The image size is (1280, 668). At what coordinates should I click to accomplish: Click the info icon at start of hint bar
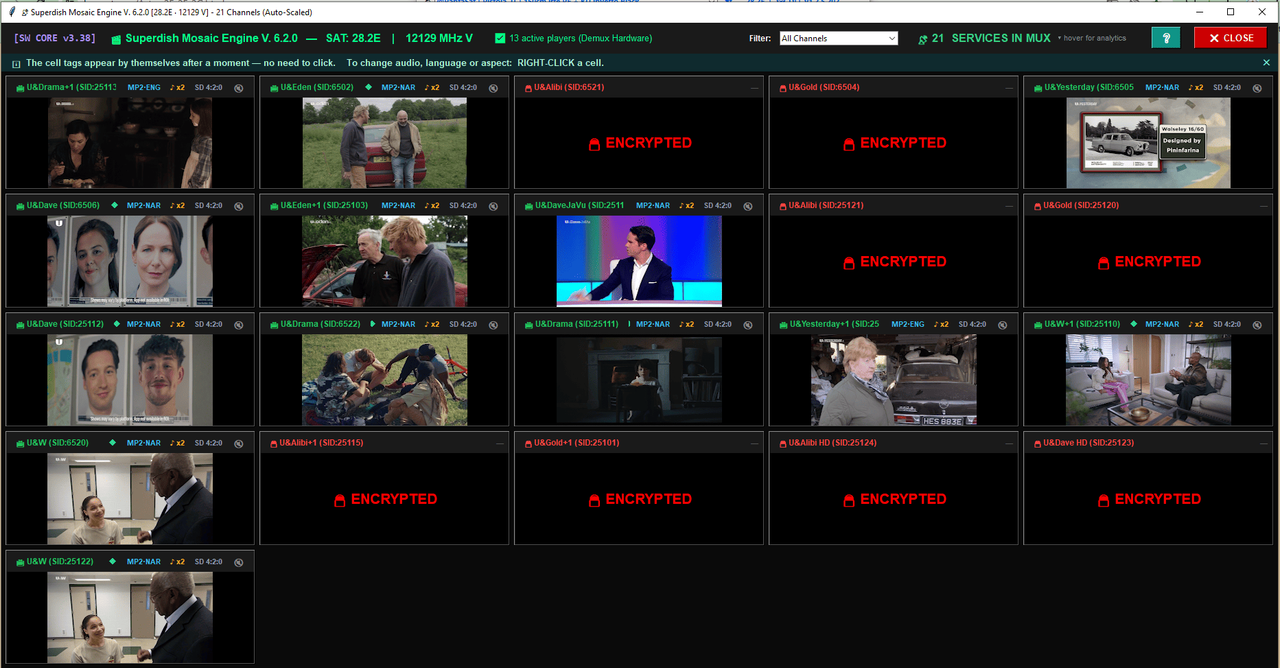[x=16, y=63]
